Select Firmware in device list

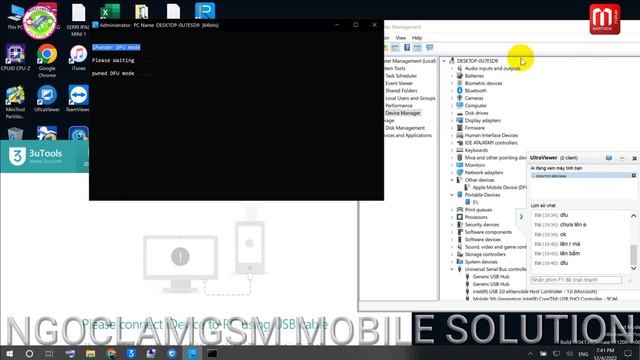click(475, 128)
